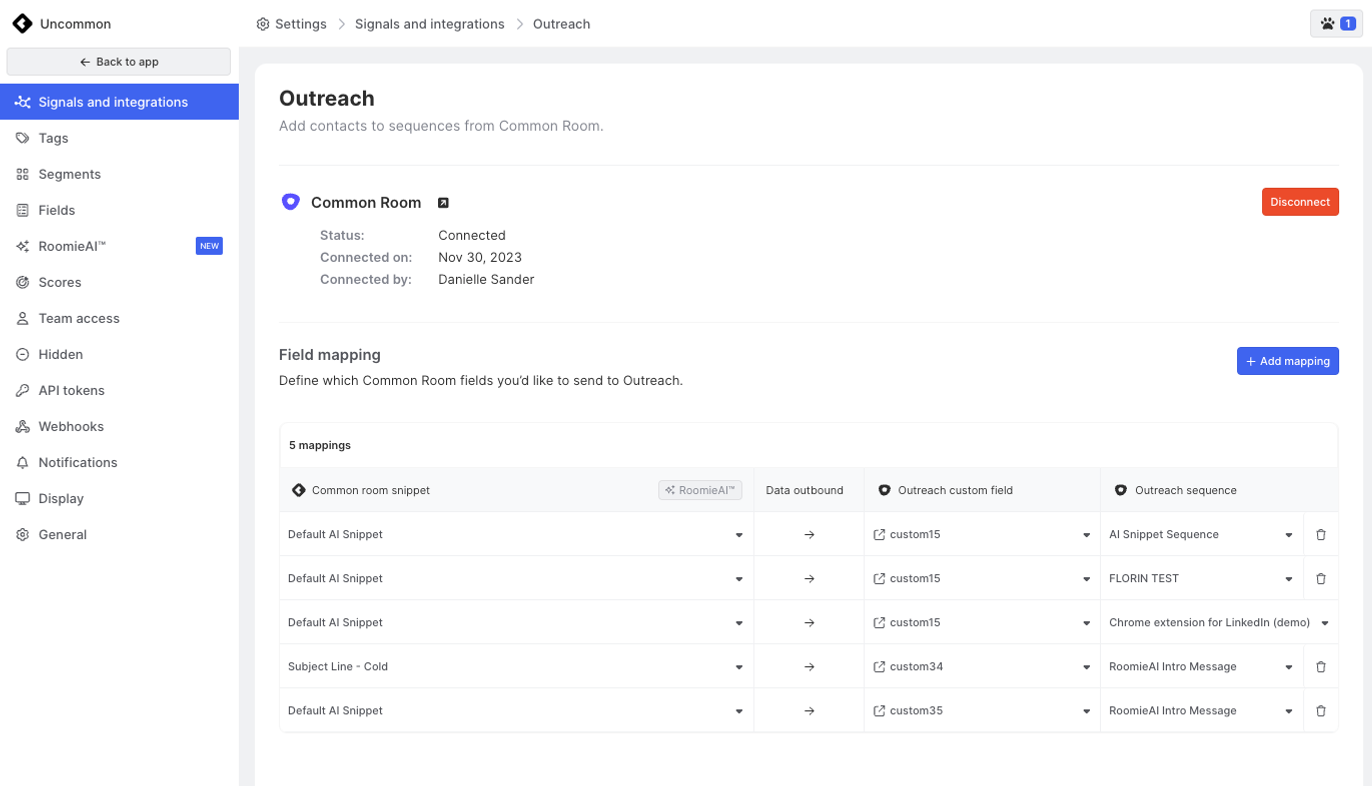The height and width of the screenshot is (786, 1372).
Task: Click the Uncommon workspace logo icon
Action: point(22,23)
